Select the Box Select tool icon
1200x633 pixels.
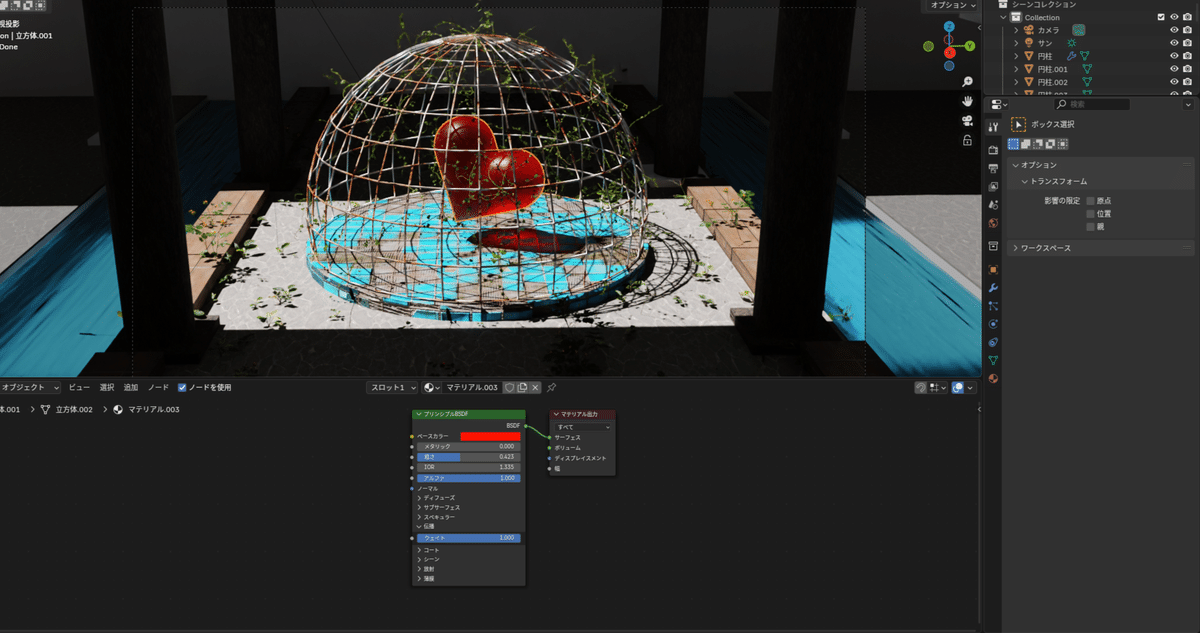[x=1019, y=124]
